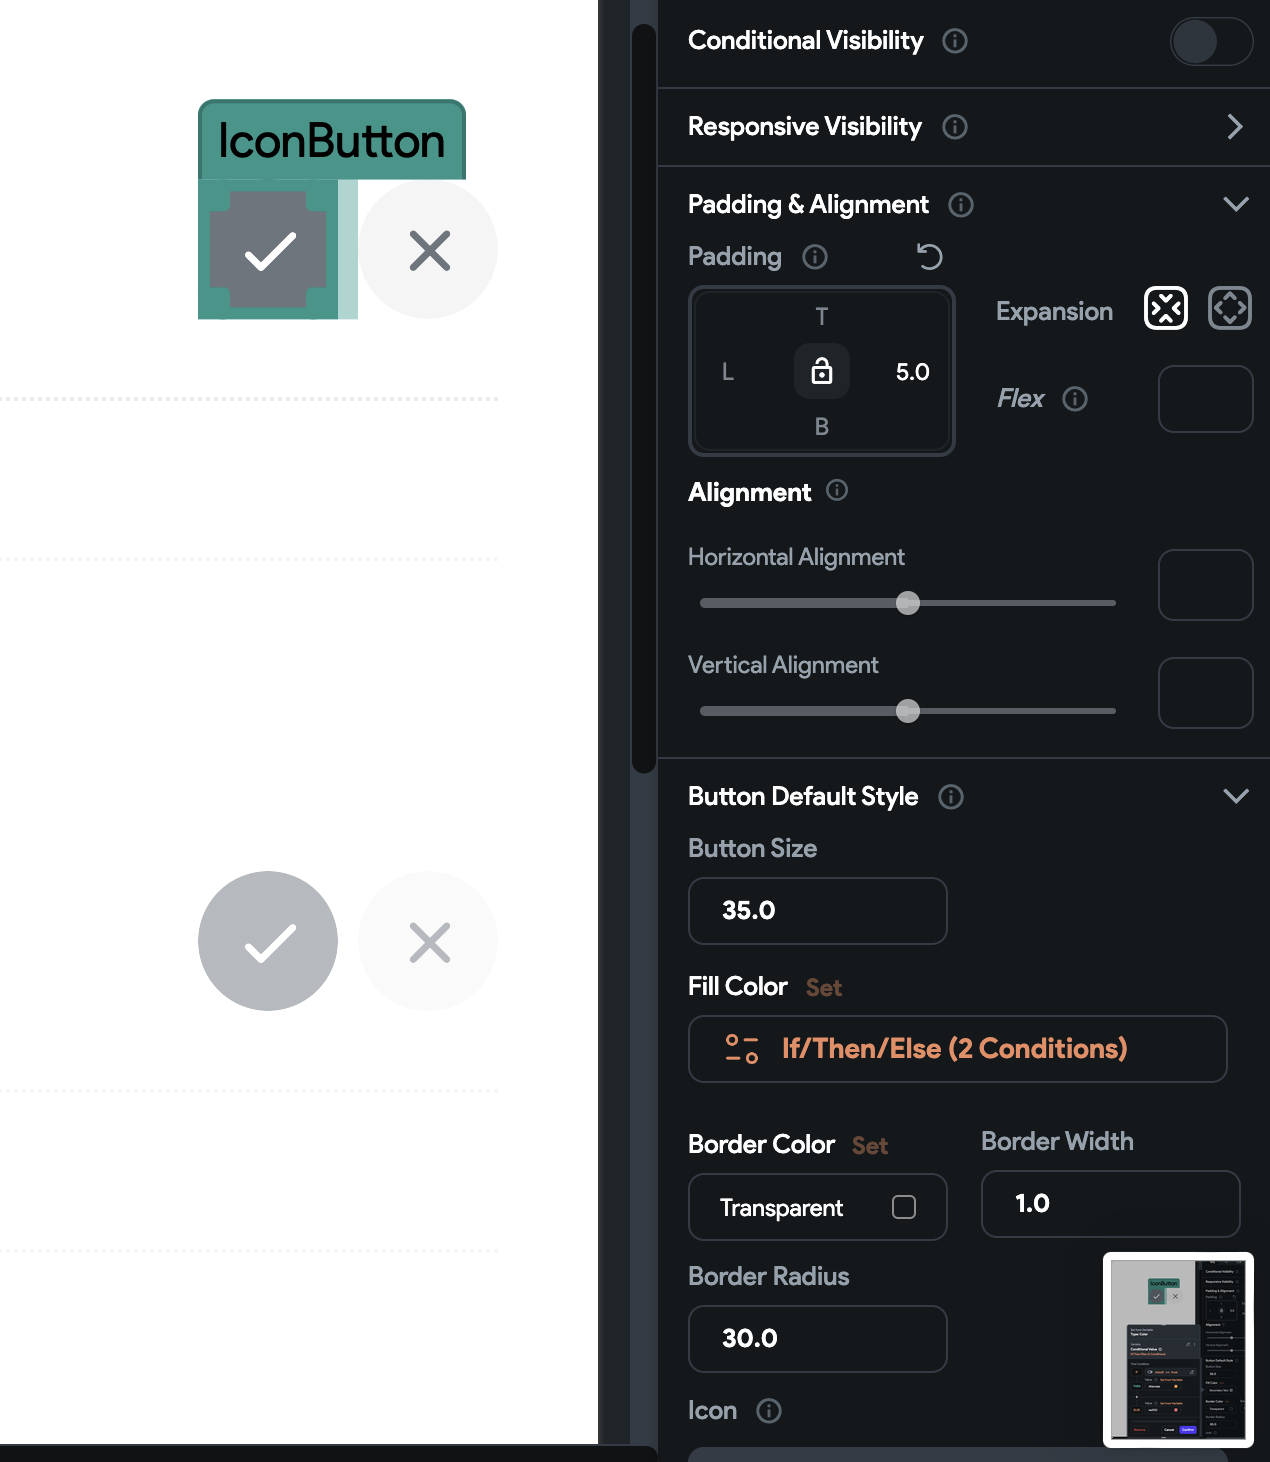Reset padding using the undo arrow icon
The width and height of the screenshot is (1270, 1462).
click(930, 257)
